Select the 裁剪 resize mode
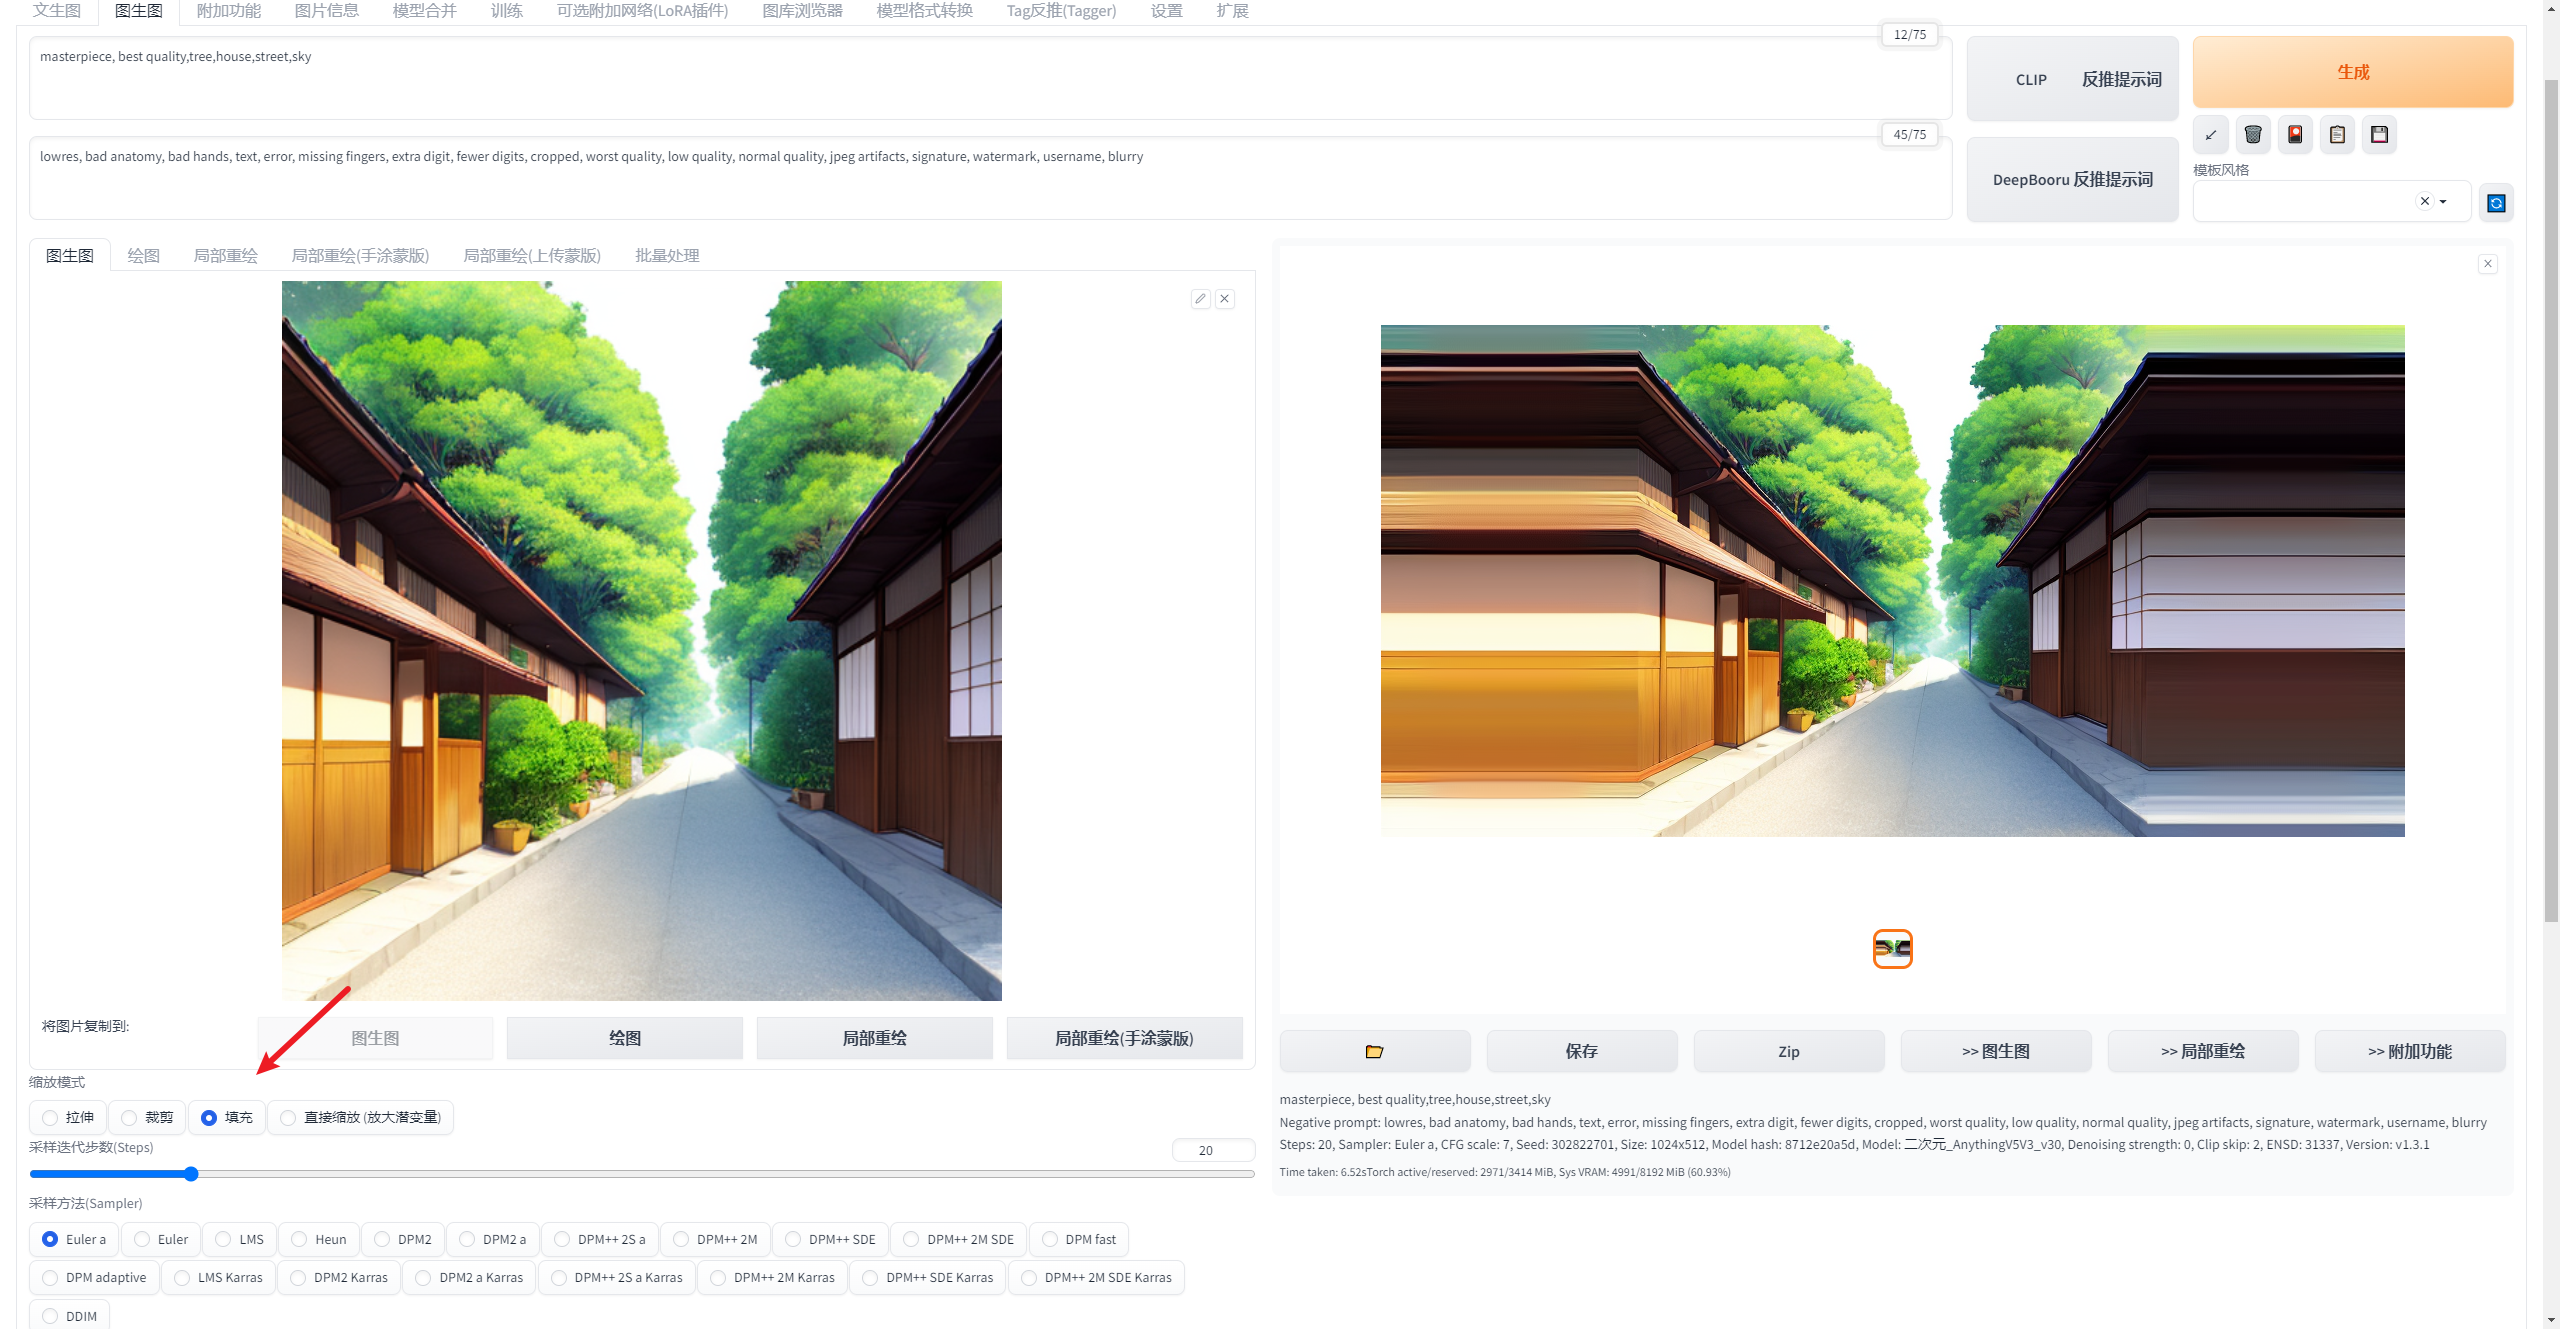 coord(129,1117)
